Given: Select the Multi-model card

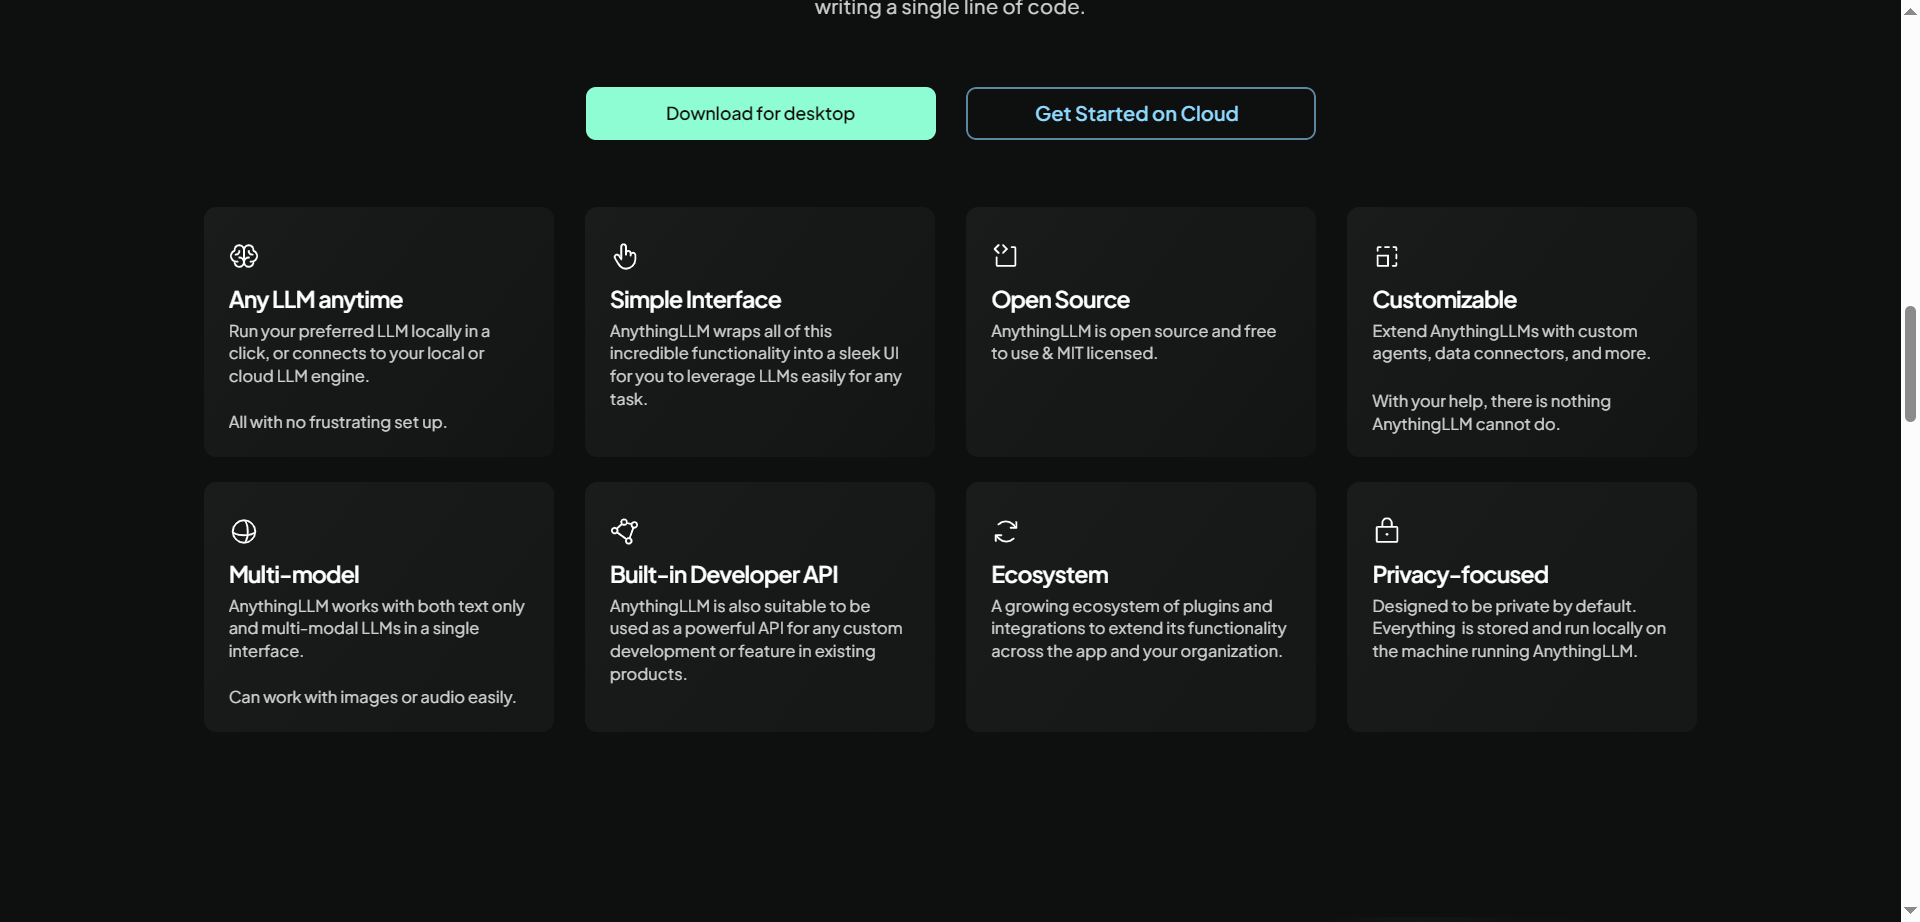Looking at the screenshot, I should 378,606.
